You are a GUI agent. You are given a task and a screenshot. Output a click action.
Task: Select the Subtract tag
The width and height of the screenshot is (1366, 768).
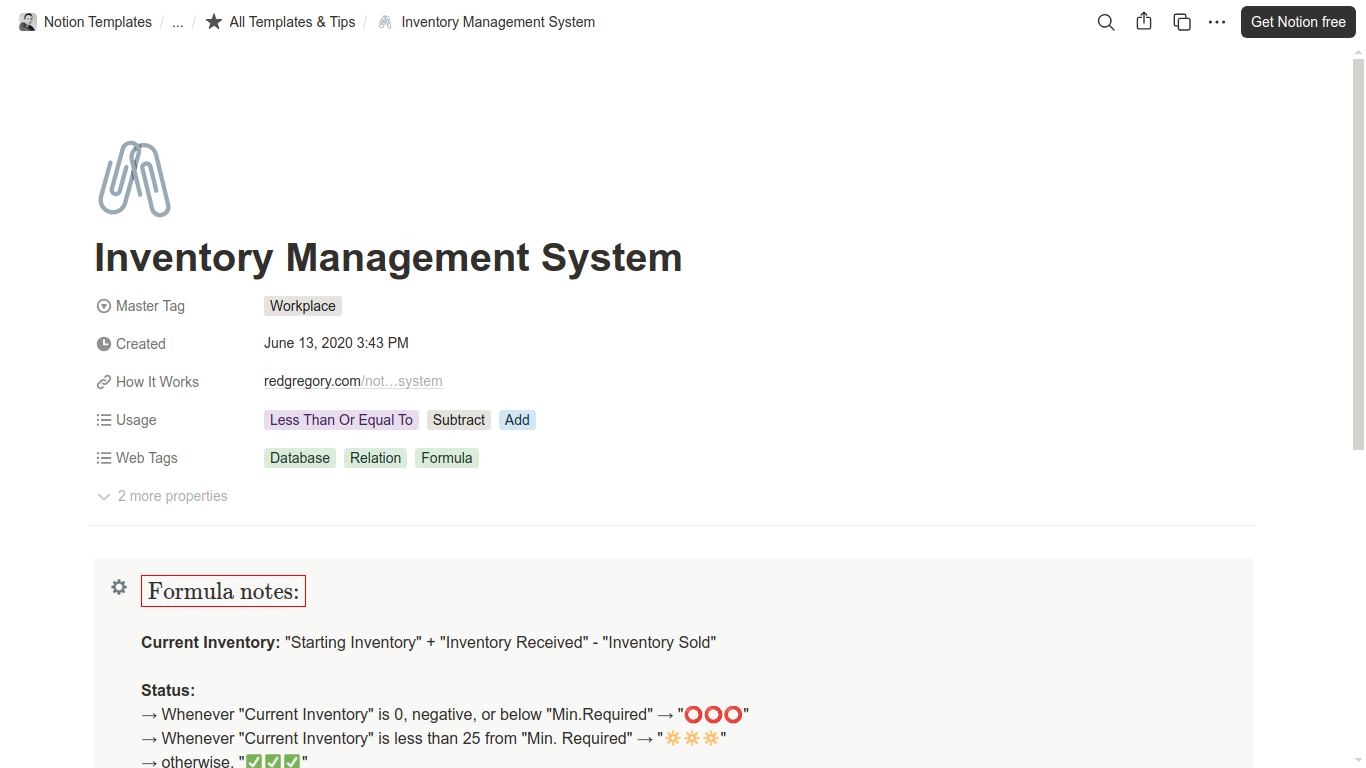[459, 420]
